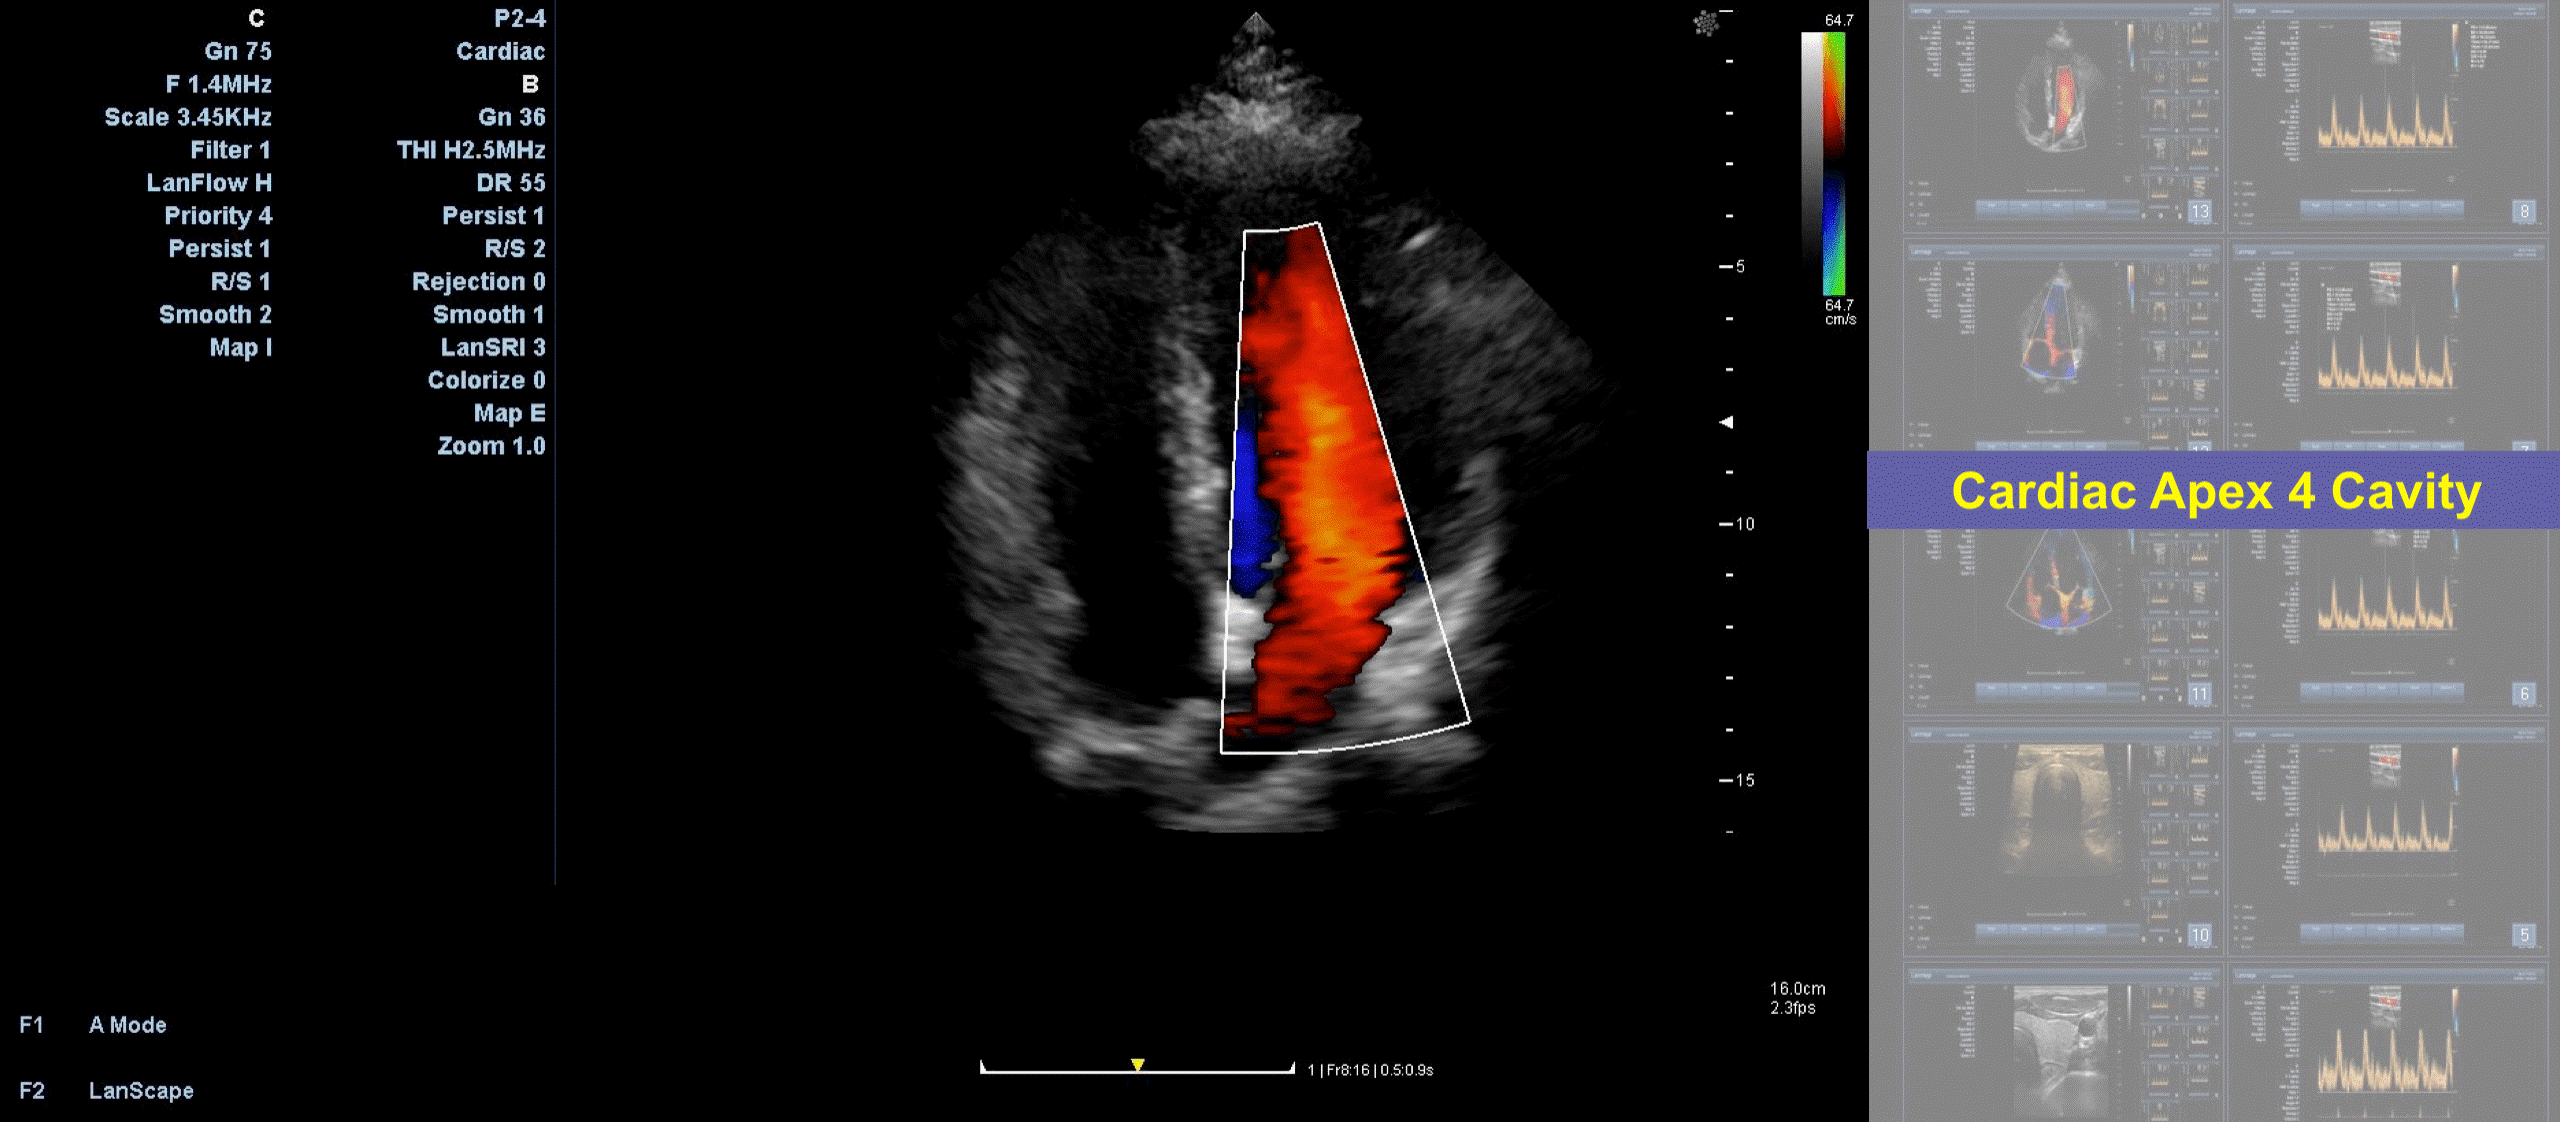Image resolution: width=2560 pixels, height=1122 pixels.
Task: Click the 'R/S 1' parameter
Action: [241, 282]
